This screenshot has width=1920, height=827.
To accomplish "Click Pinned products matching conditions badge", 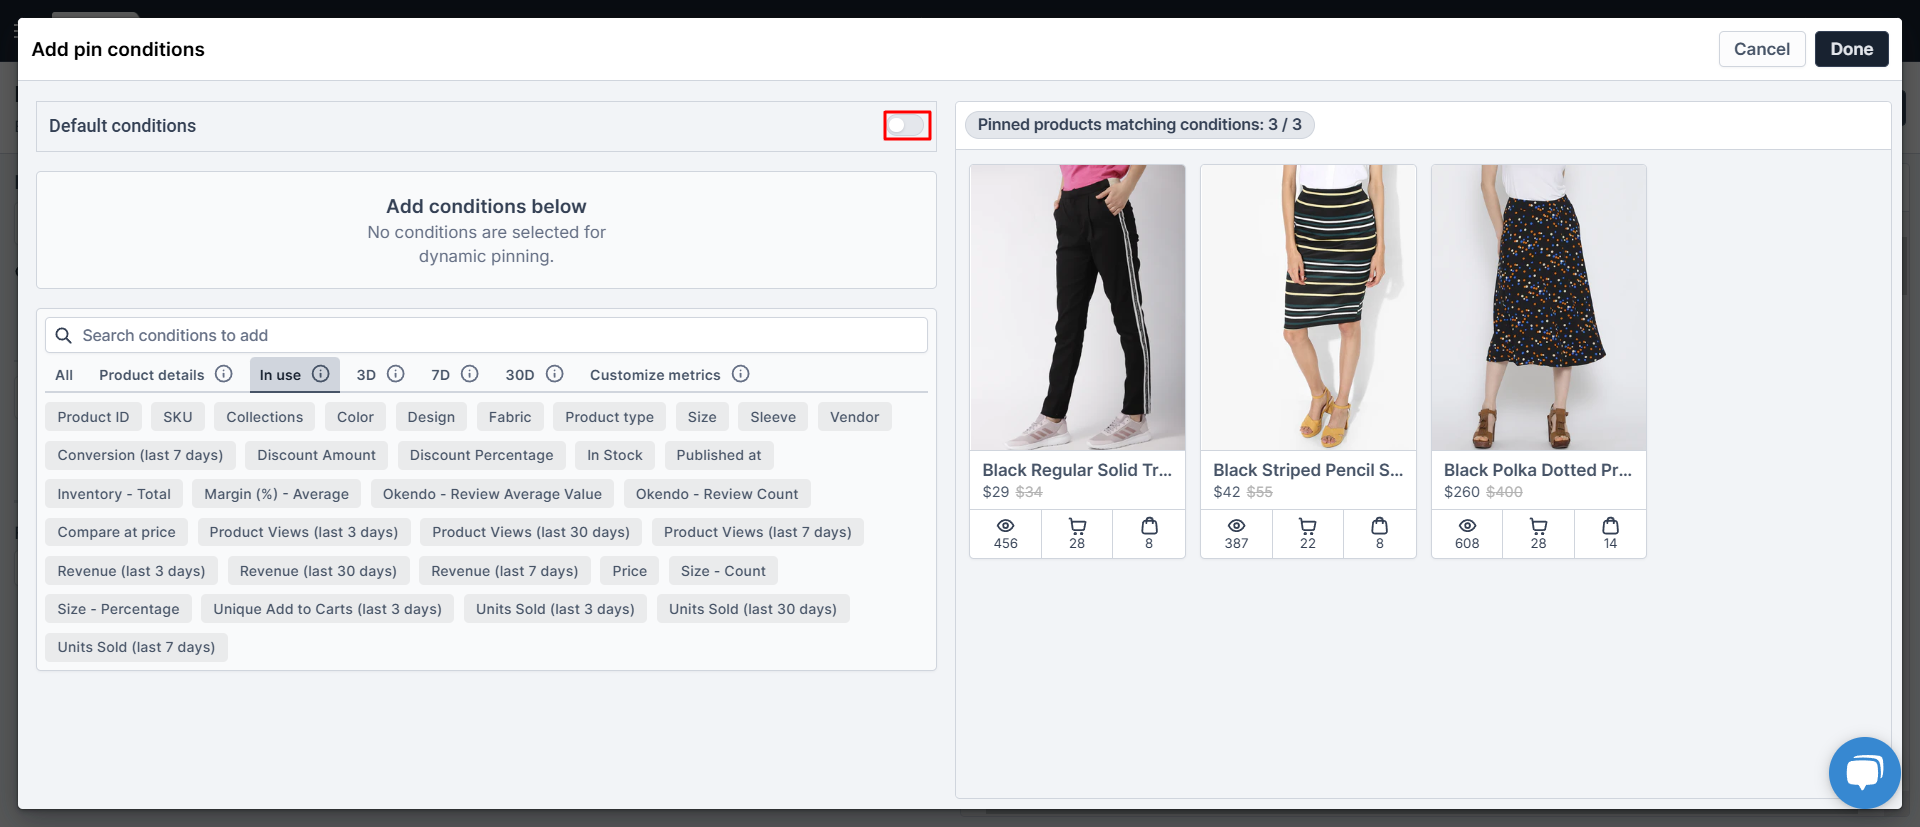I will [x=1139, y=125].
